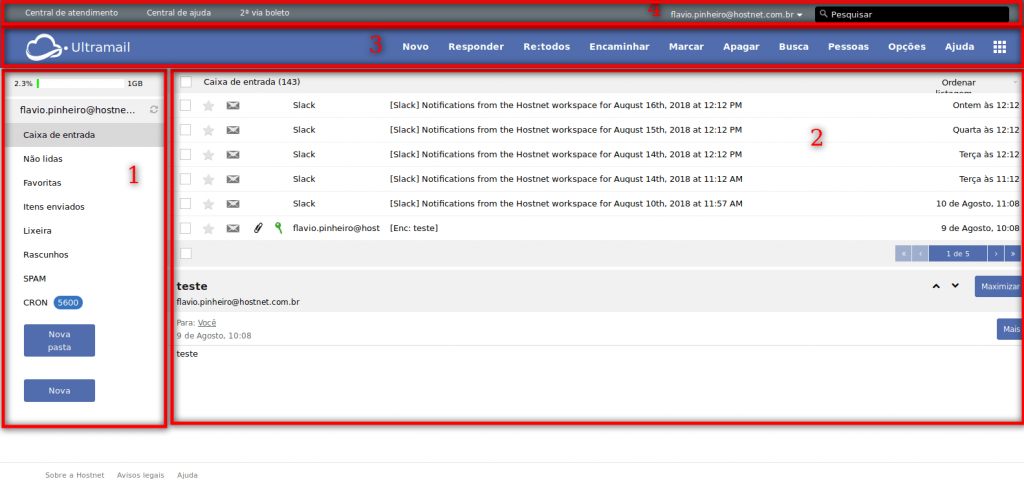The height and width of the screenshot is (488, 1024).
Task: Check the box for the Slack August 15th message
Action: pyautogui.click(x=185, y=129)
